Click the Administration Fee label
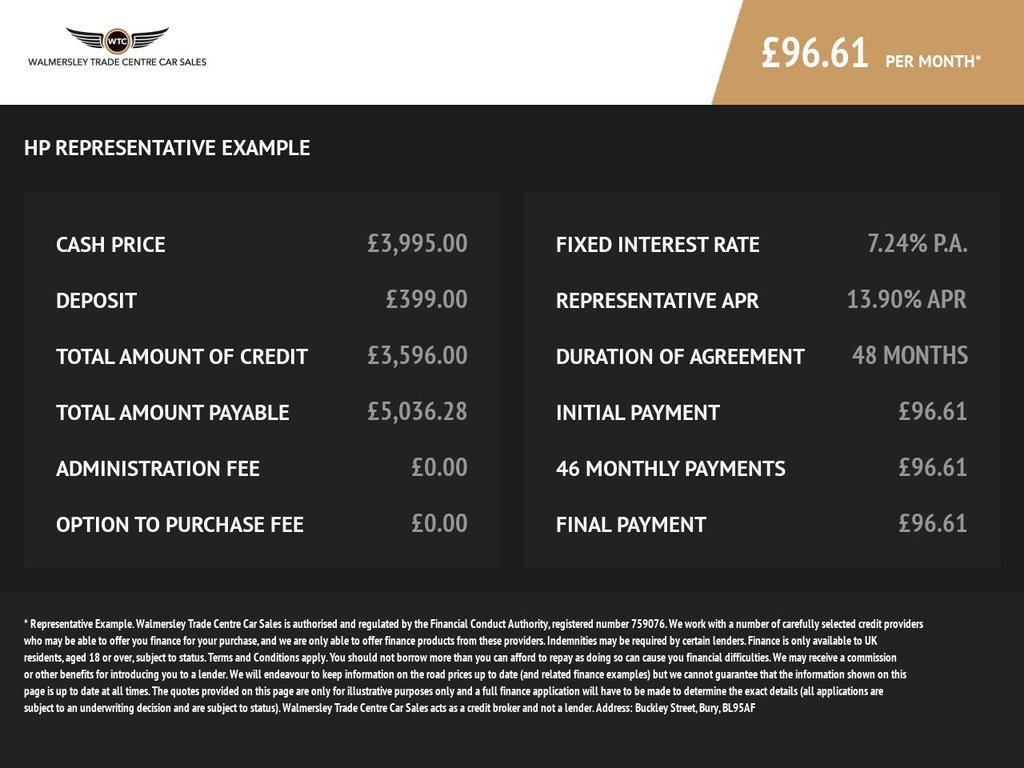 [x=158, y=468]
